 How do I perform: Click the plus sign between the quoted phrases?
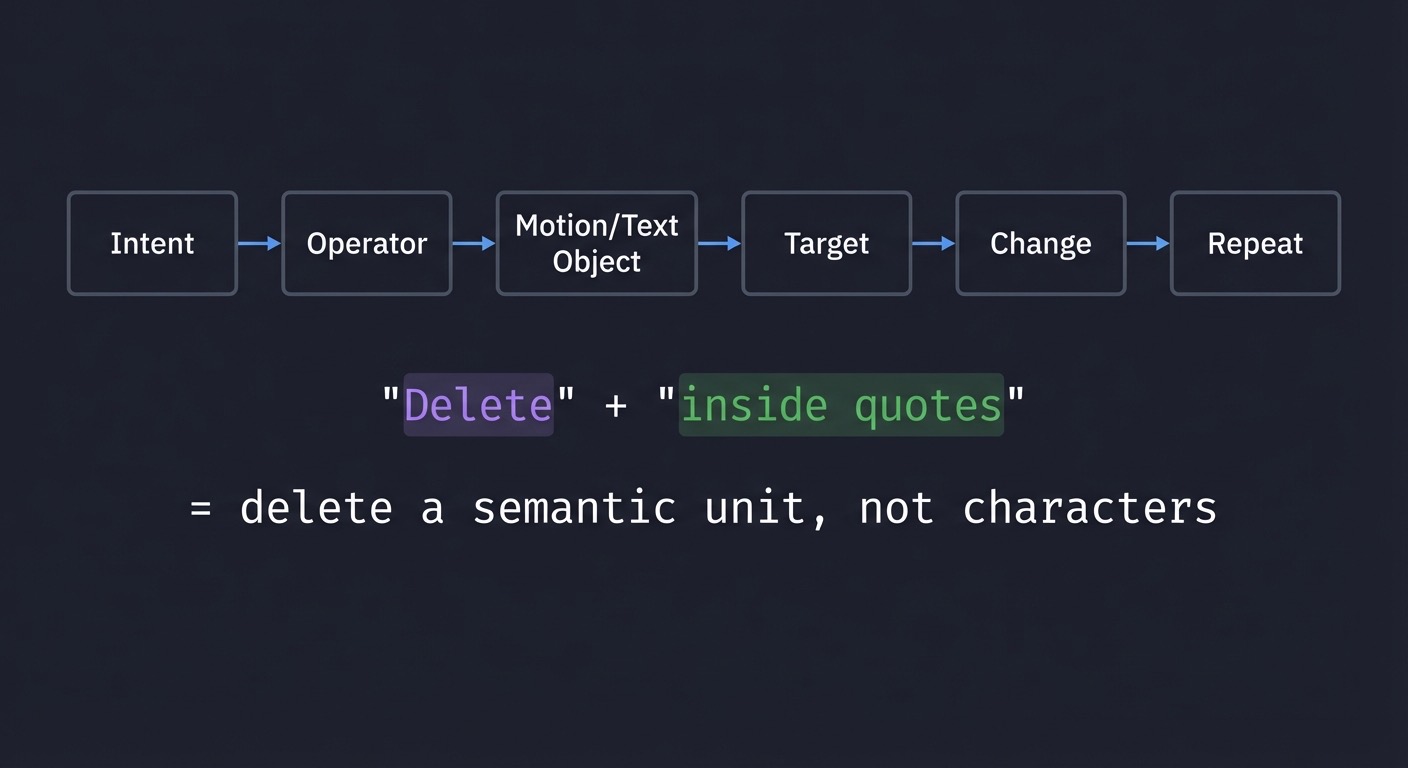point(615,404)
